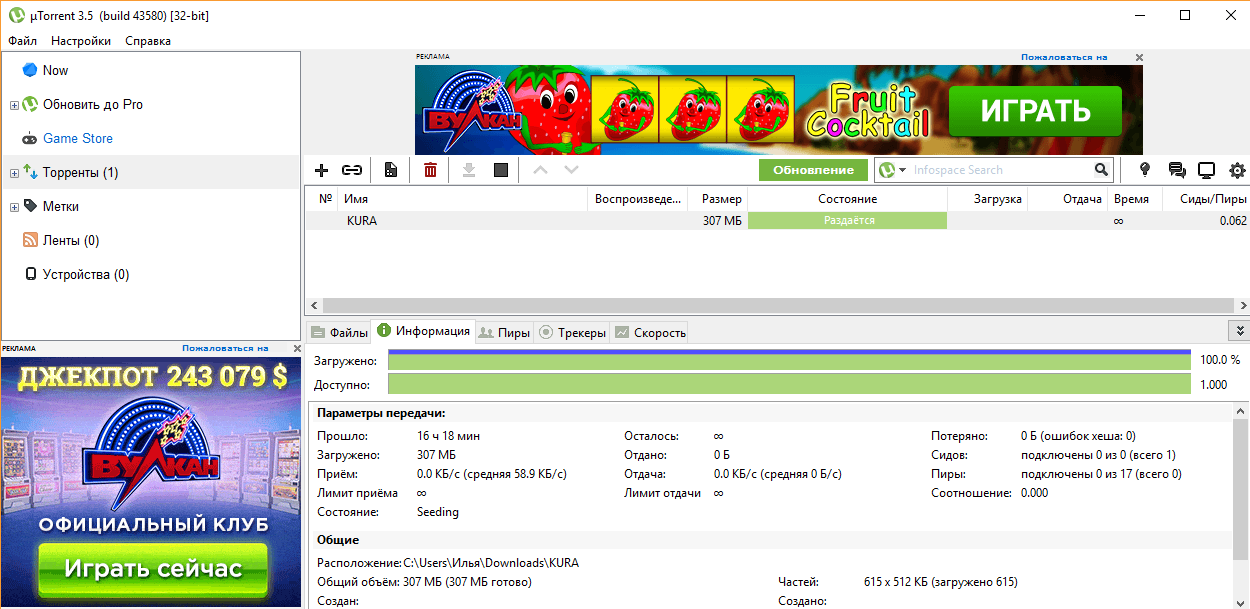Click the lightbulb icon in toolbar
Viewport: 1250px width, 609px height.
[1146, 170]
